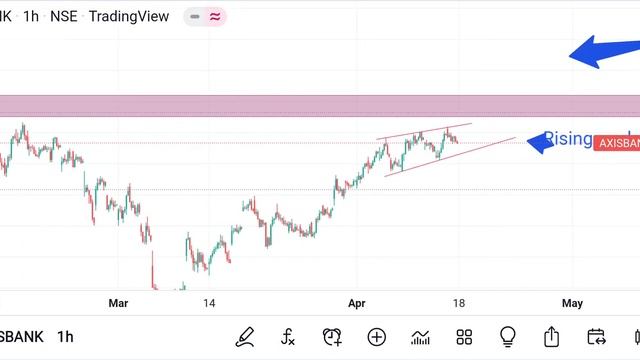Open the layout grid icon
The width and height of the screenshot is (640, 360).
464,337
